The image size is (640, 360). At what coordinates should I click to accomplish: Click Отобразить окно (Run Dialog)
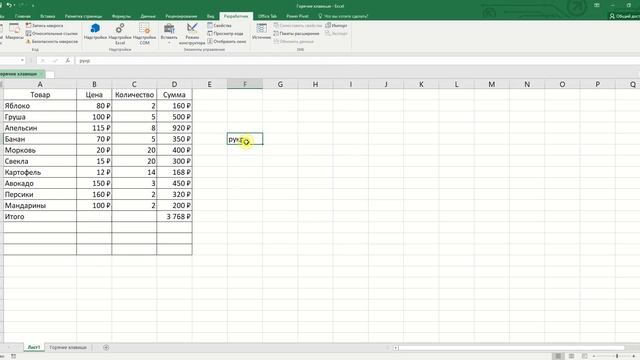click(227, 42)
